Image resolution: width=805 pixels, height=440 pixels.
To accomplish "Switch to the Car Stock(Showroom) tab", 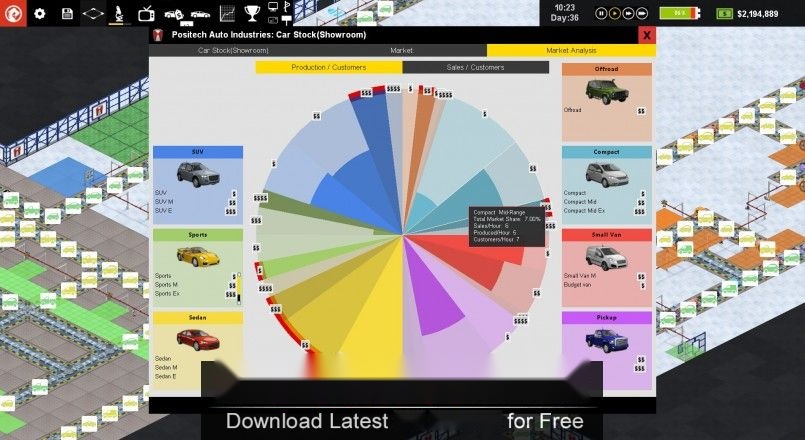I will point(233,50).
